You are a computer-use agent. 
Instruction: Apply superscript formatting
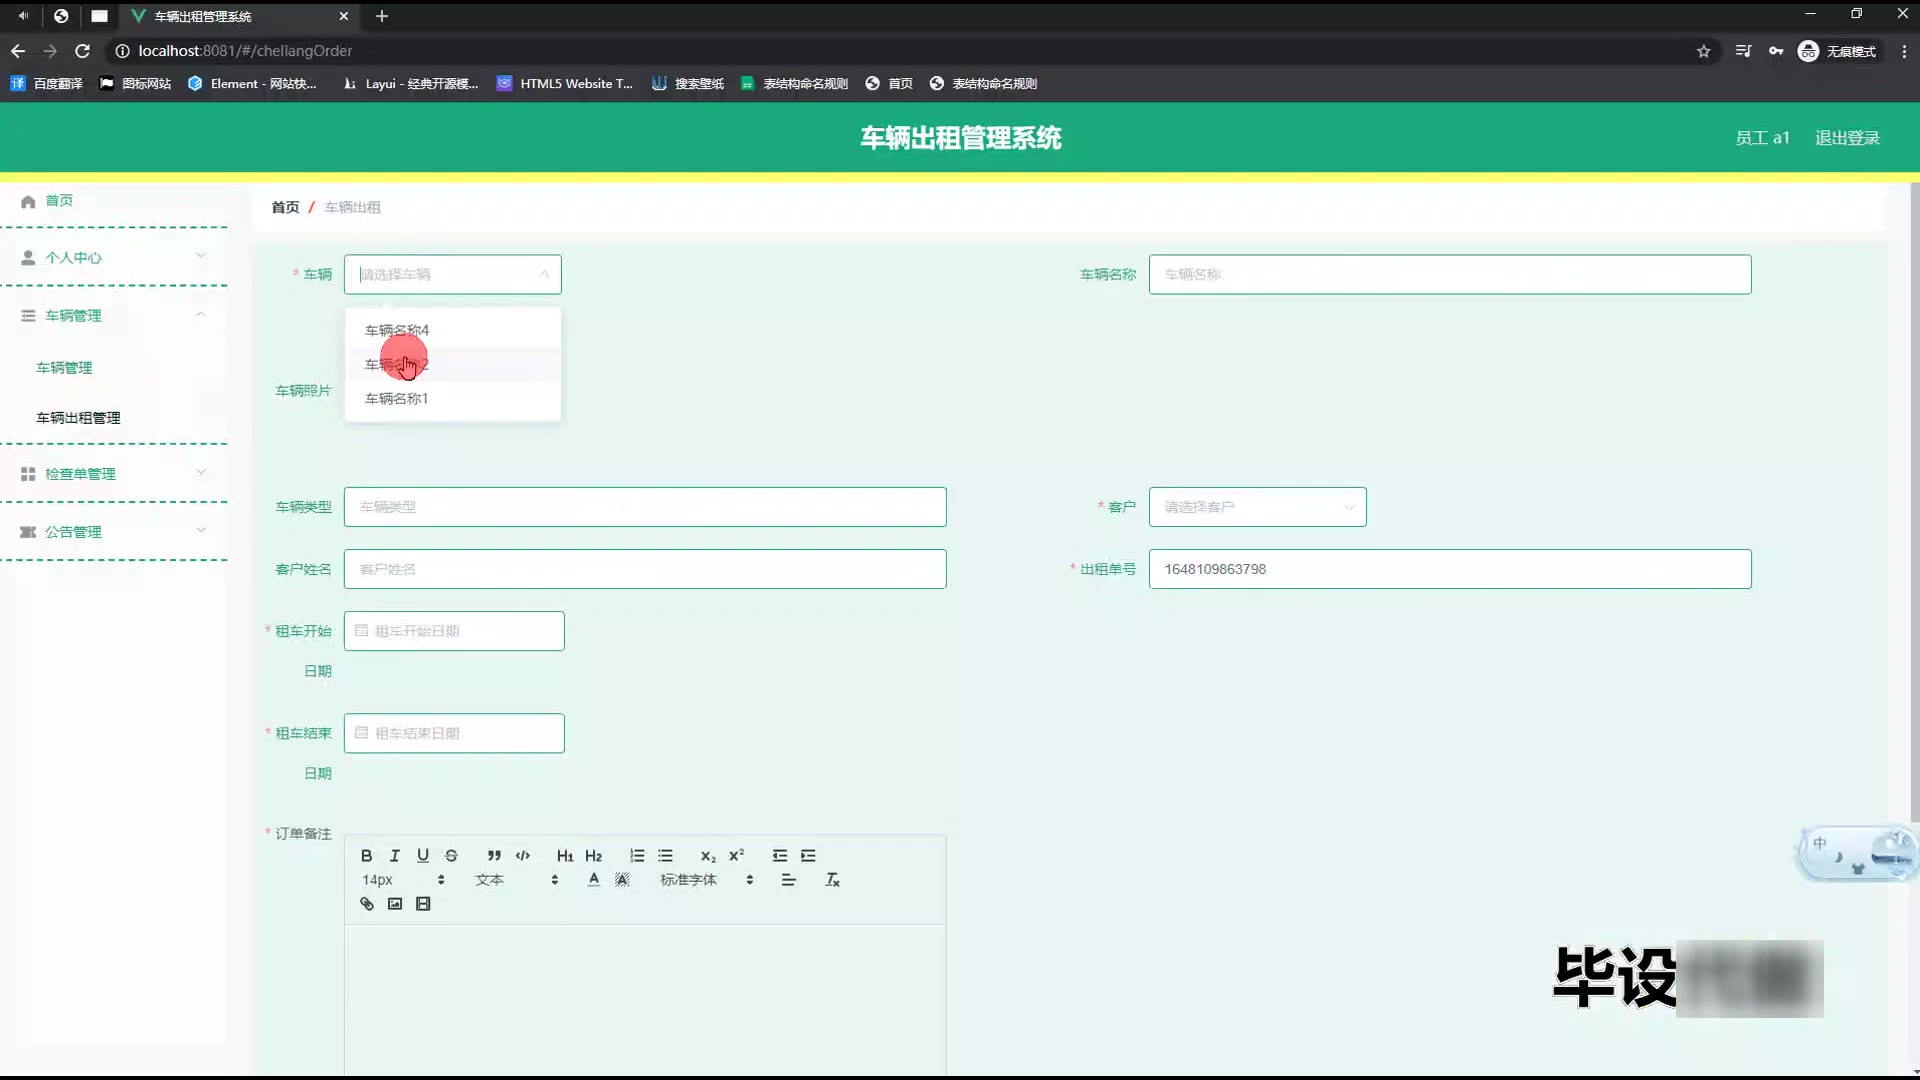[736, 856]
